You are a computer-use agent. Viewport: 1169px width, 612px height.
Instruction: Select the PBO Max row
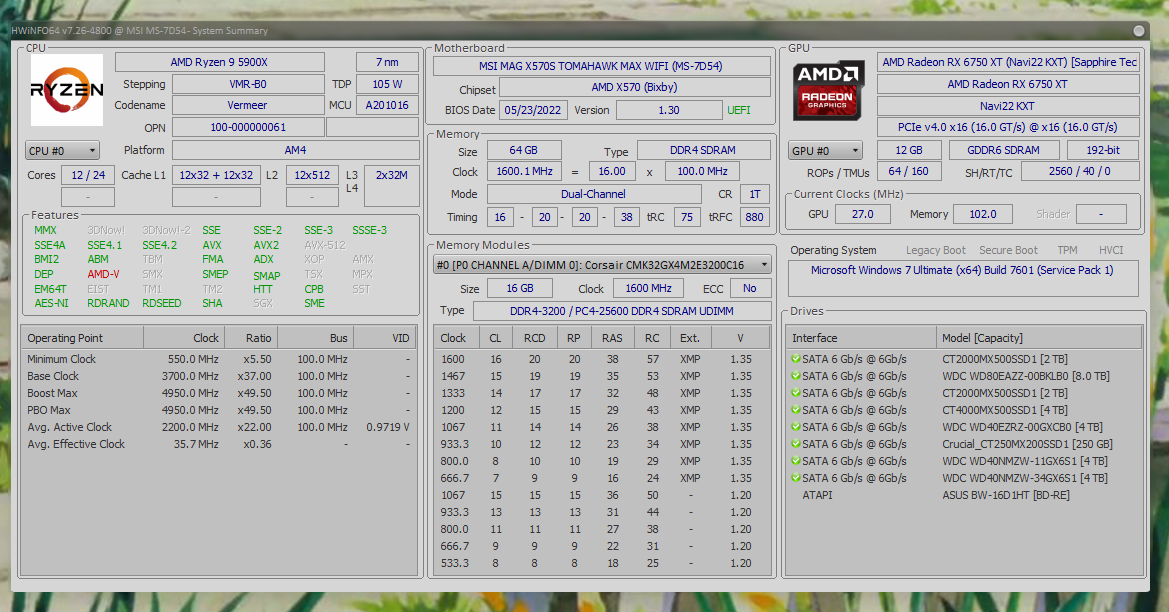218,410
